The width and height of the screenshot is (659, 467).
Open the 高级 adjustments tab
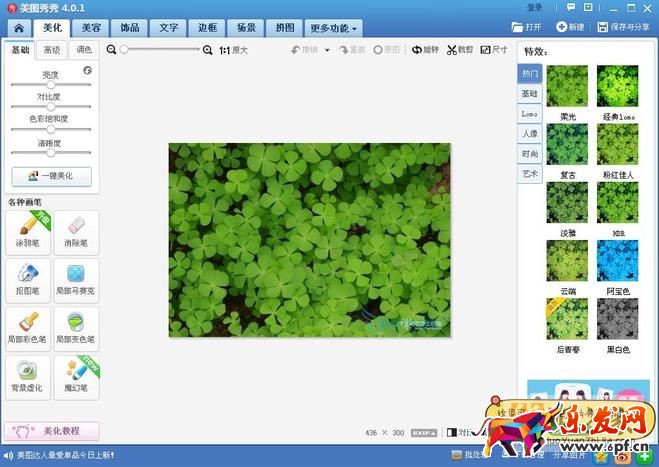51,49
